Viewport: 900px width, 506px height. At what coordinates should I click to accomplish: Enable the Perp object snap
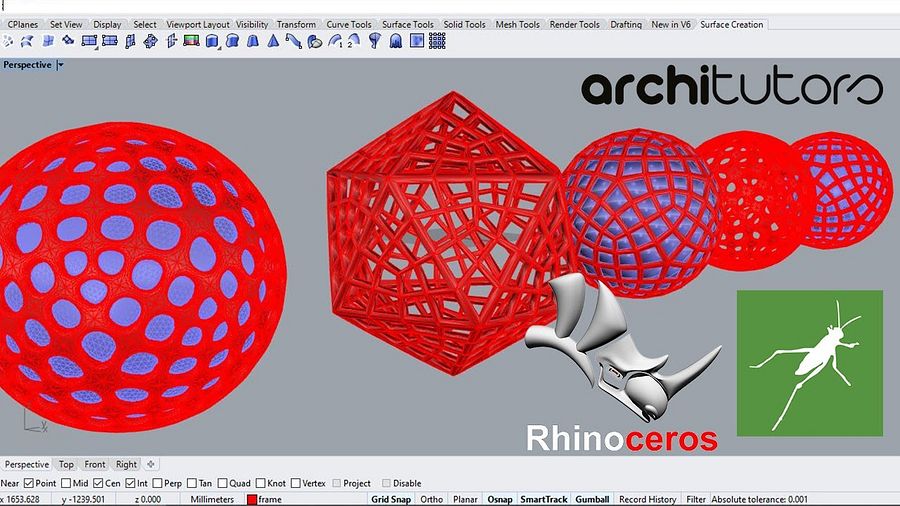coord(157,483)
